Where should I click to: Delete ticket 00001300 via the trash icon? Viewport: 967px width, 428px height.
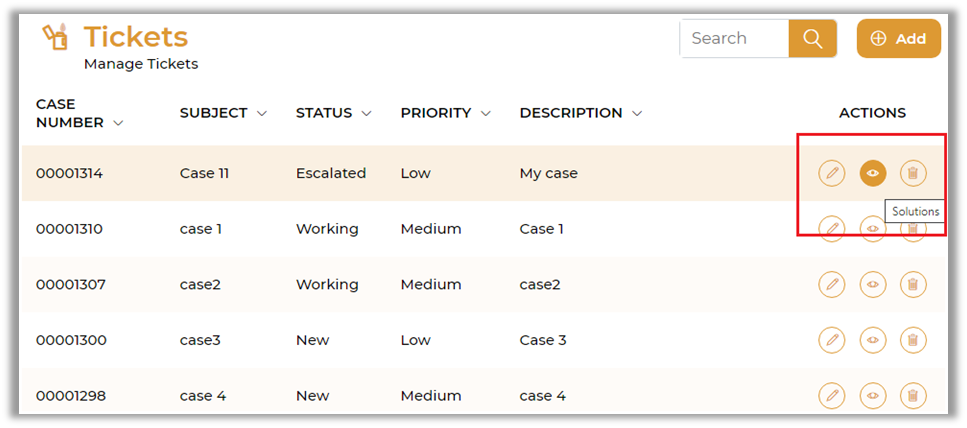click(x=912, y=341)
